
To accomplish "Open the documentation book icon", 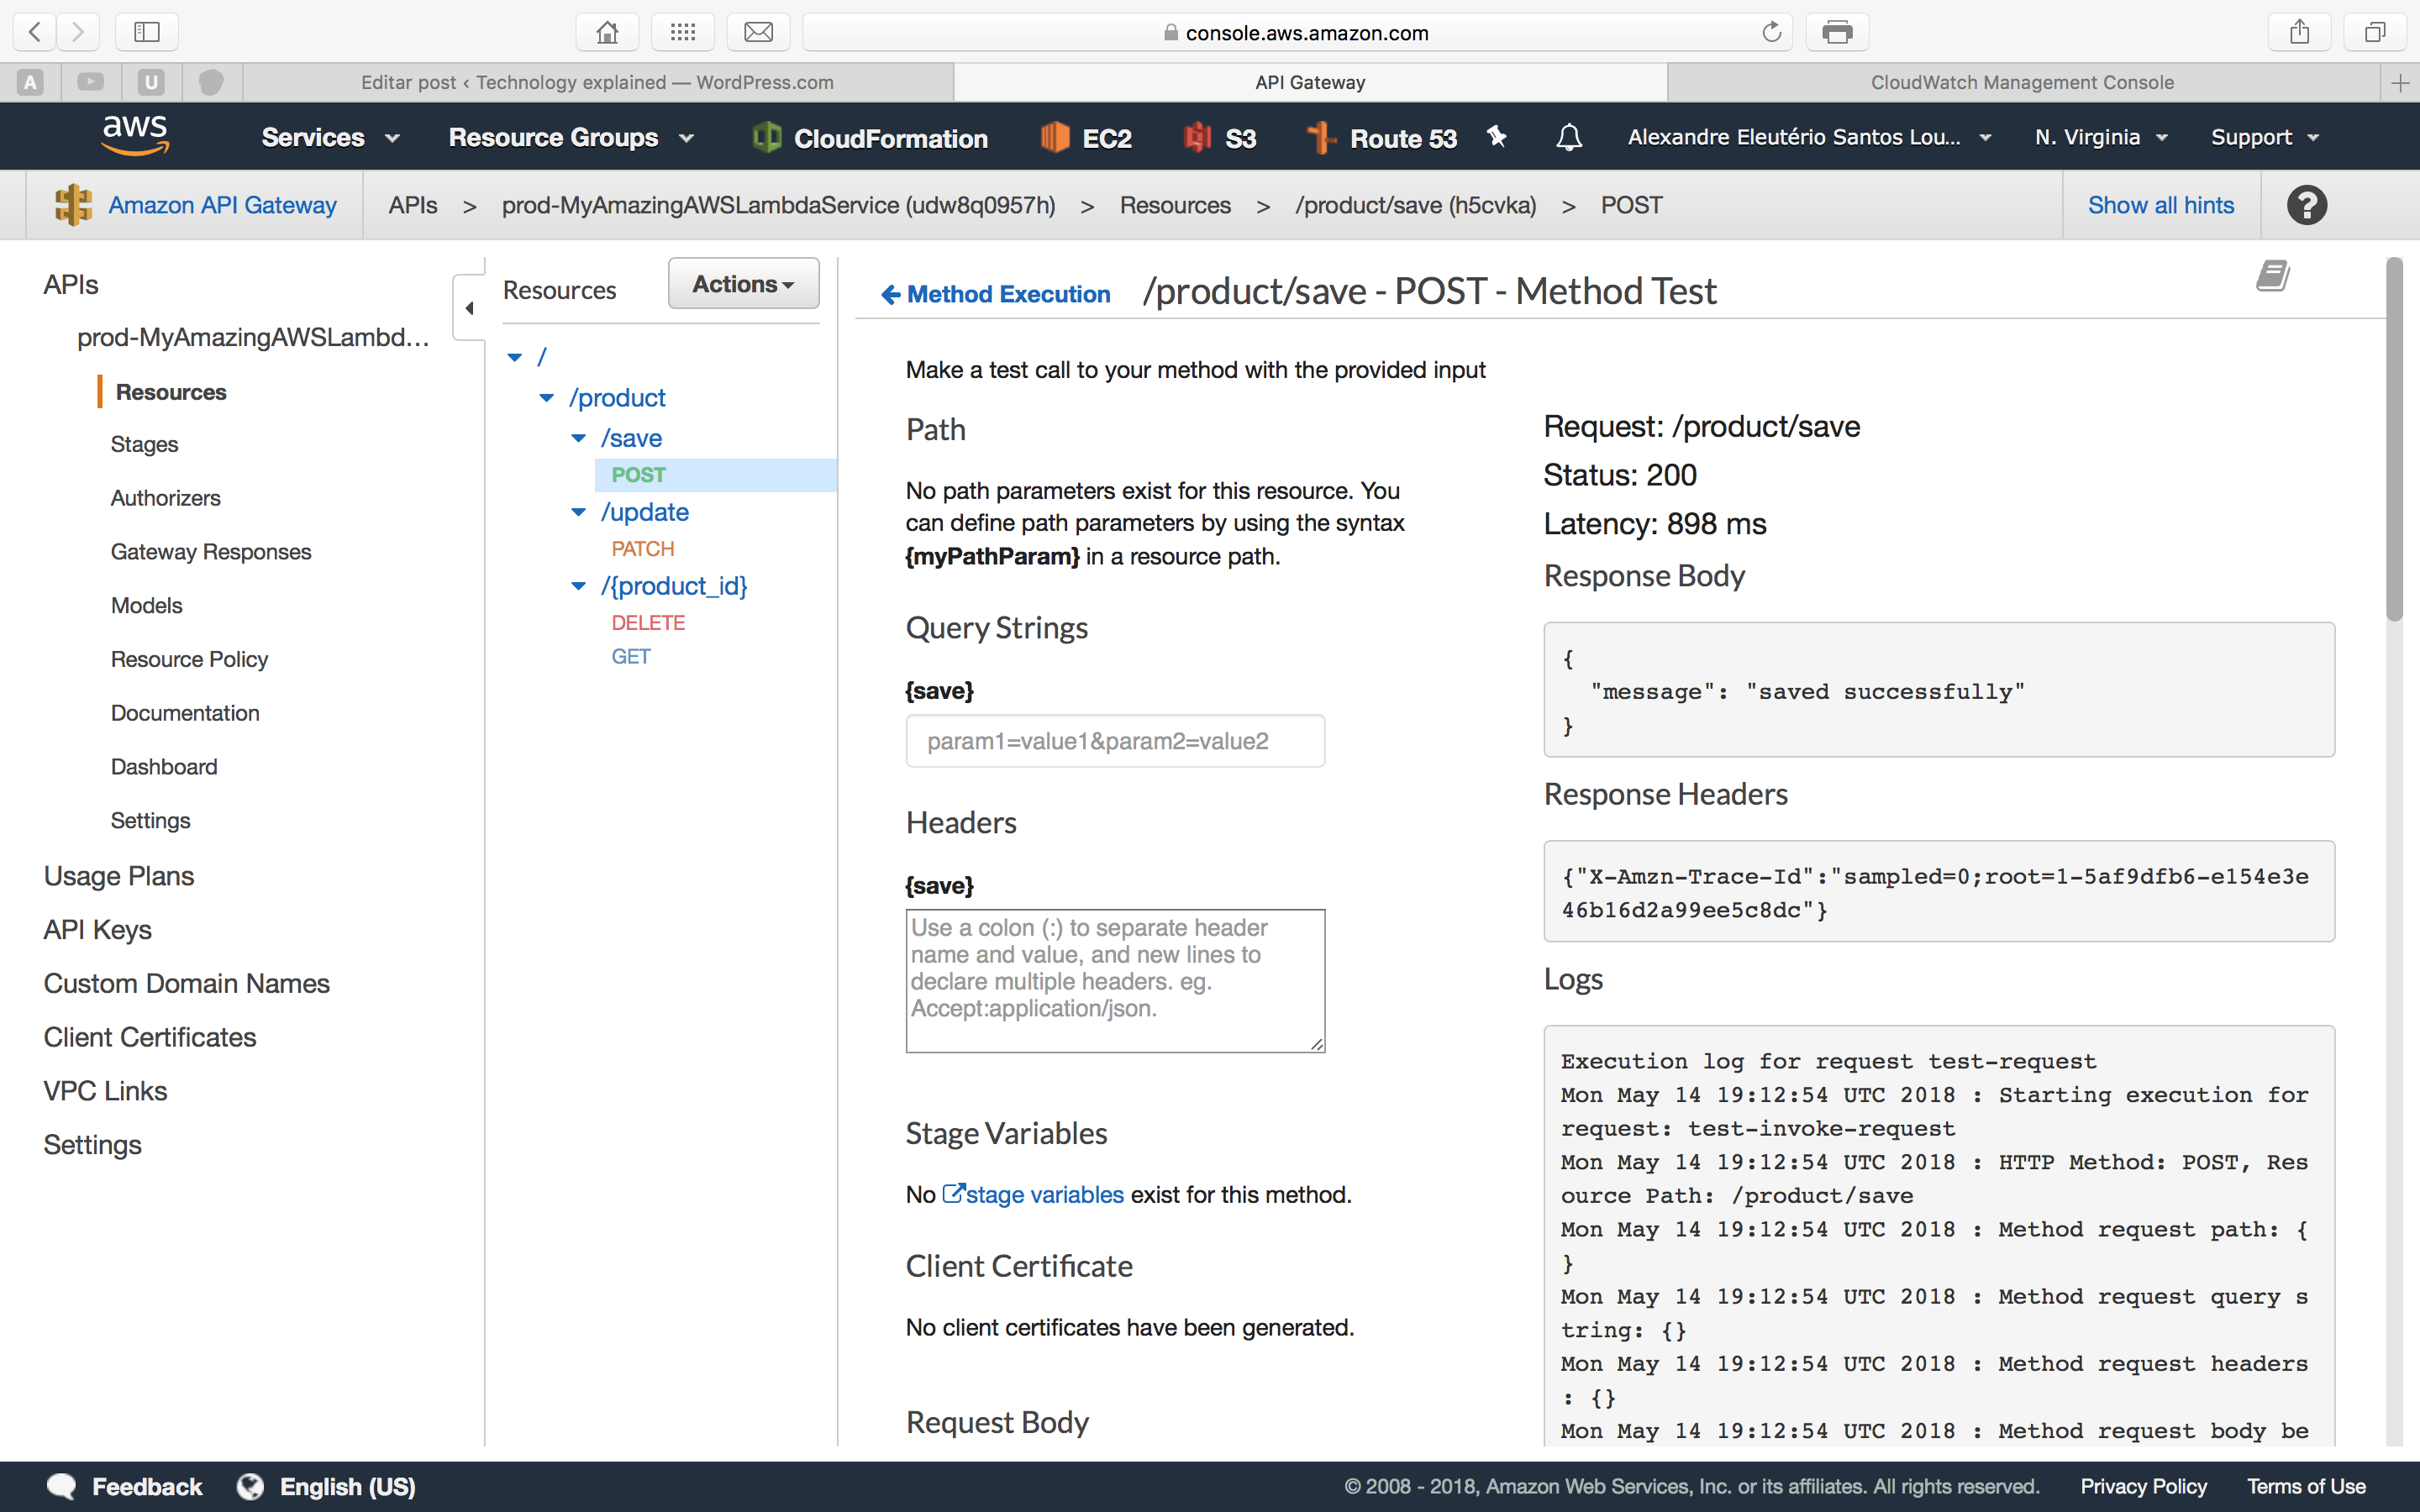I will click(x=2272, y=276).
